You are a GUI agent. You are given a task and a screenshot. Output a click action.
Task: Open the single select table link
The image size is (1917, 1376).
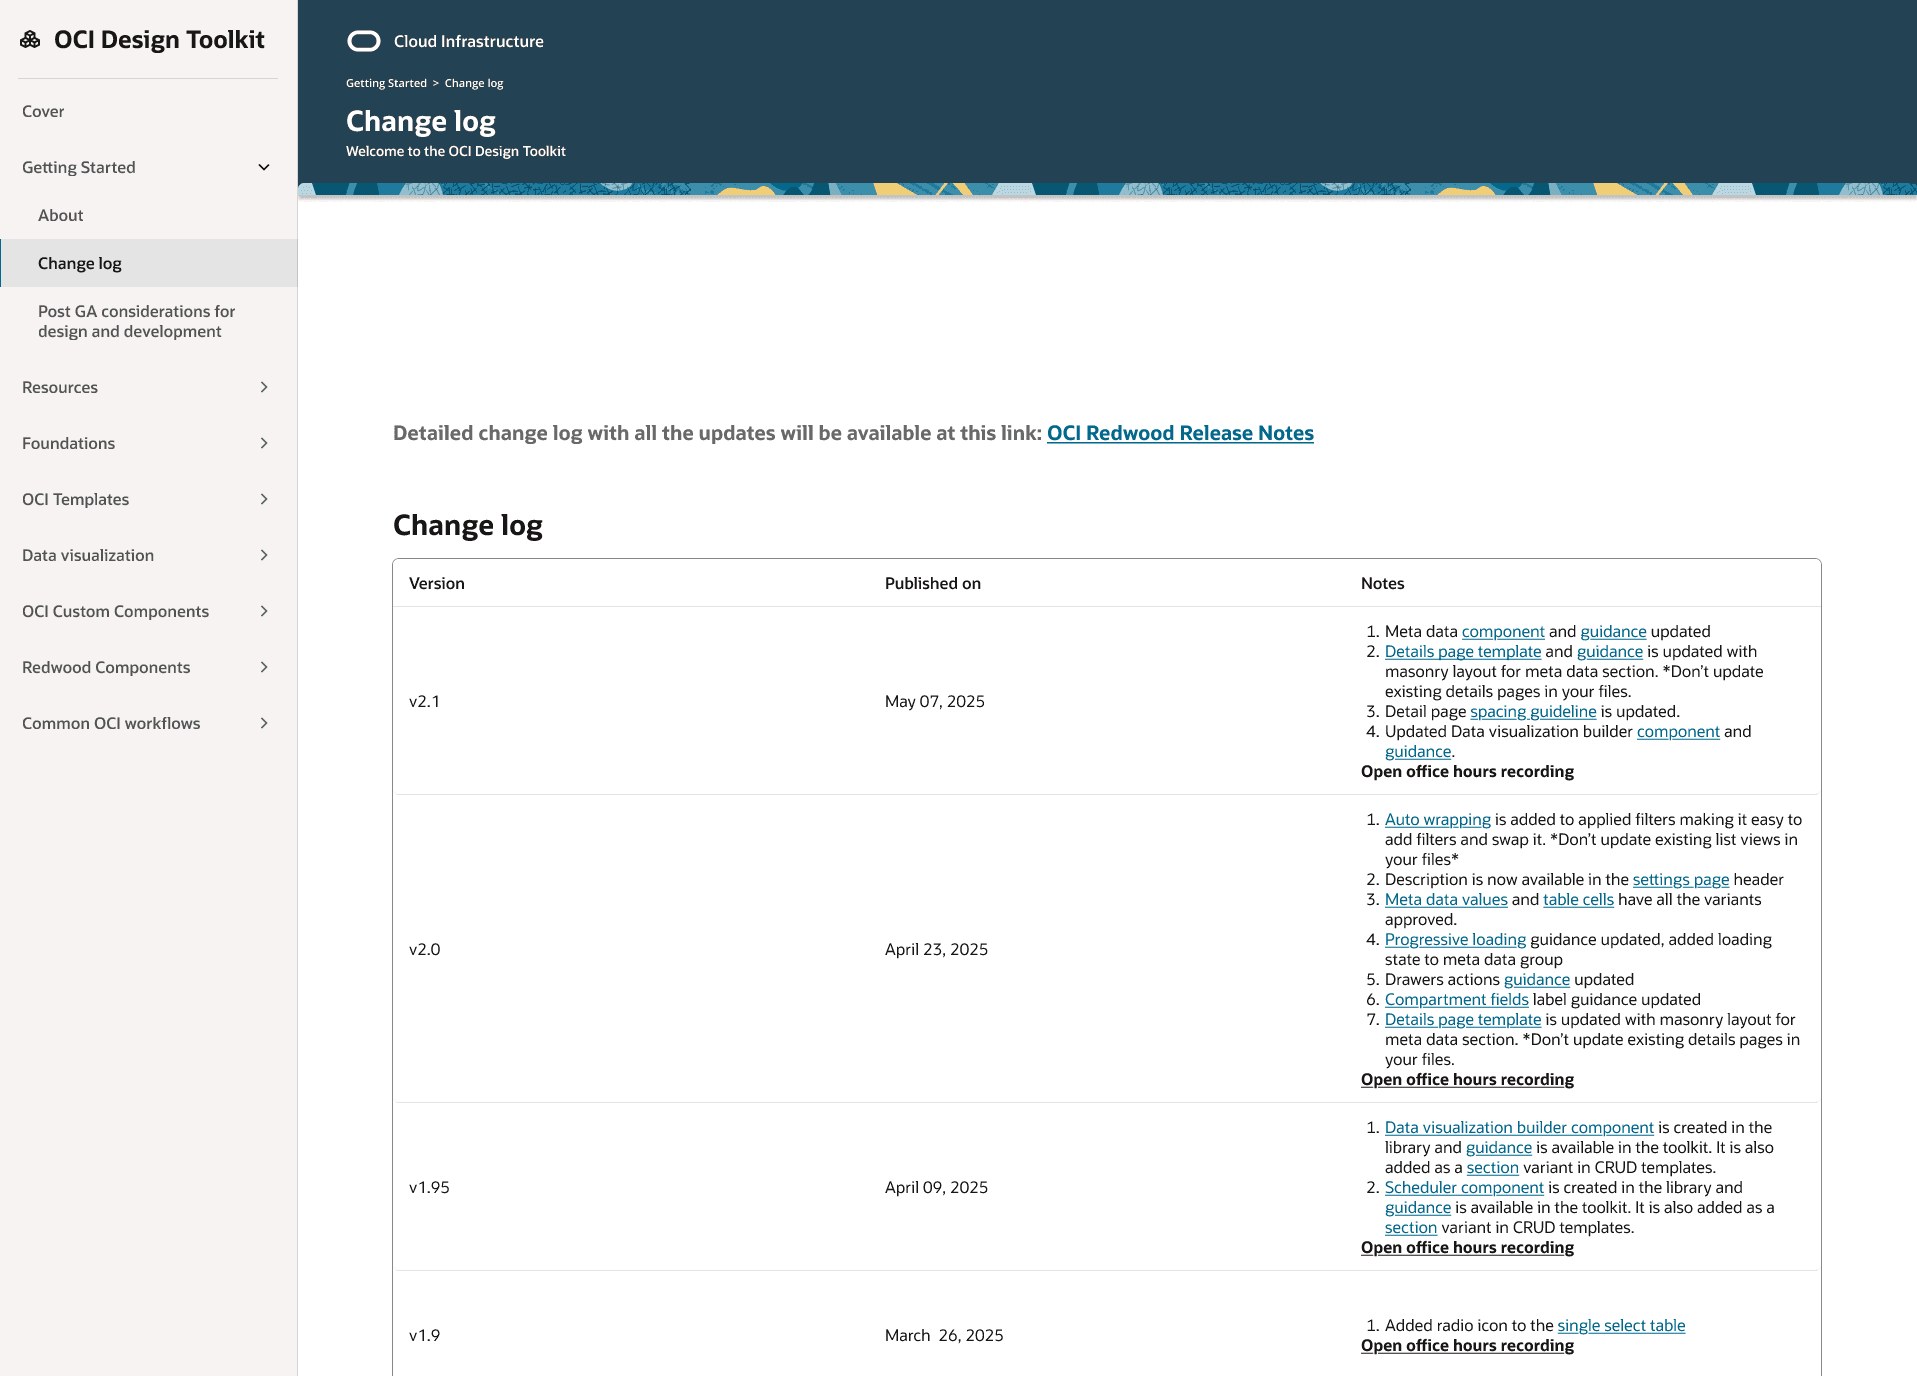tap(1621, 1325)
